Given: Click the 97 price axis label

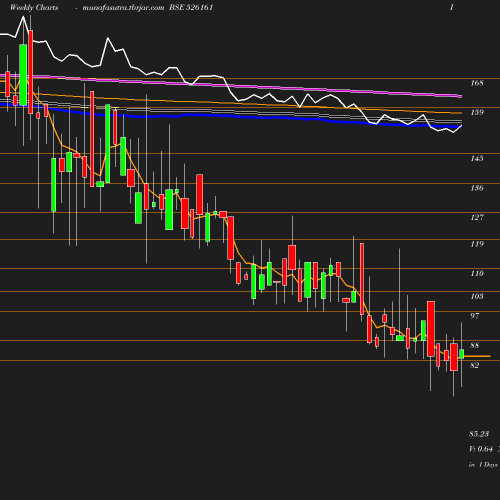Looking at the screenshot, I should 474,315.
